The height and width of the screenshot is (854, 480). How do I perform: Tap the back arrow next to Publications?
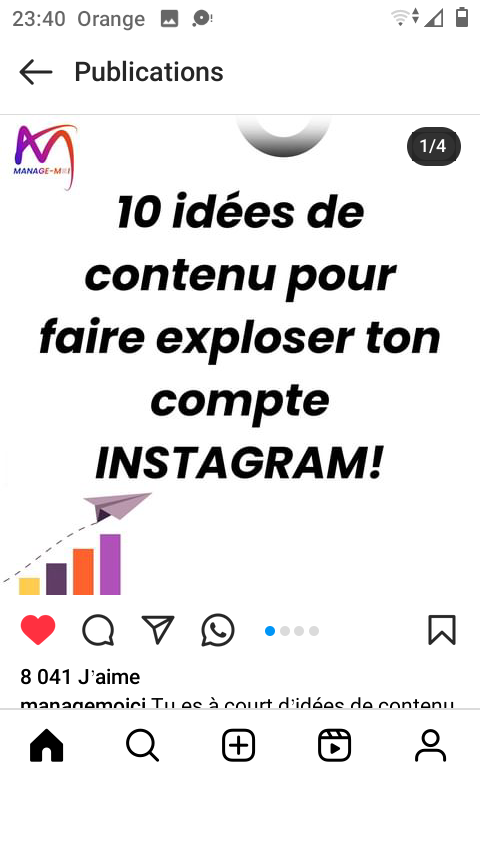point(35,72)
